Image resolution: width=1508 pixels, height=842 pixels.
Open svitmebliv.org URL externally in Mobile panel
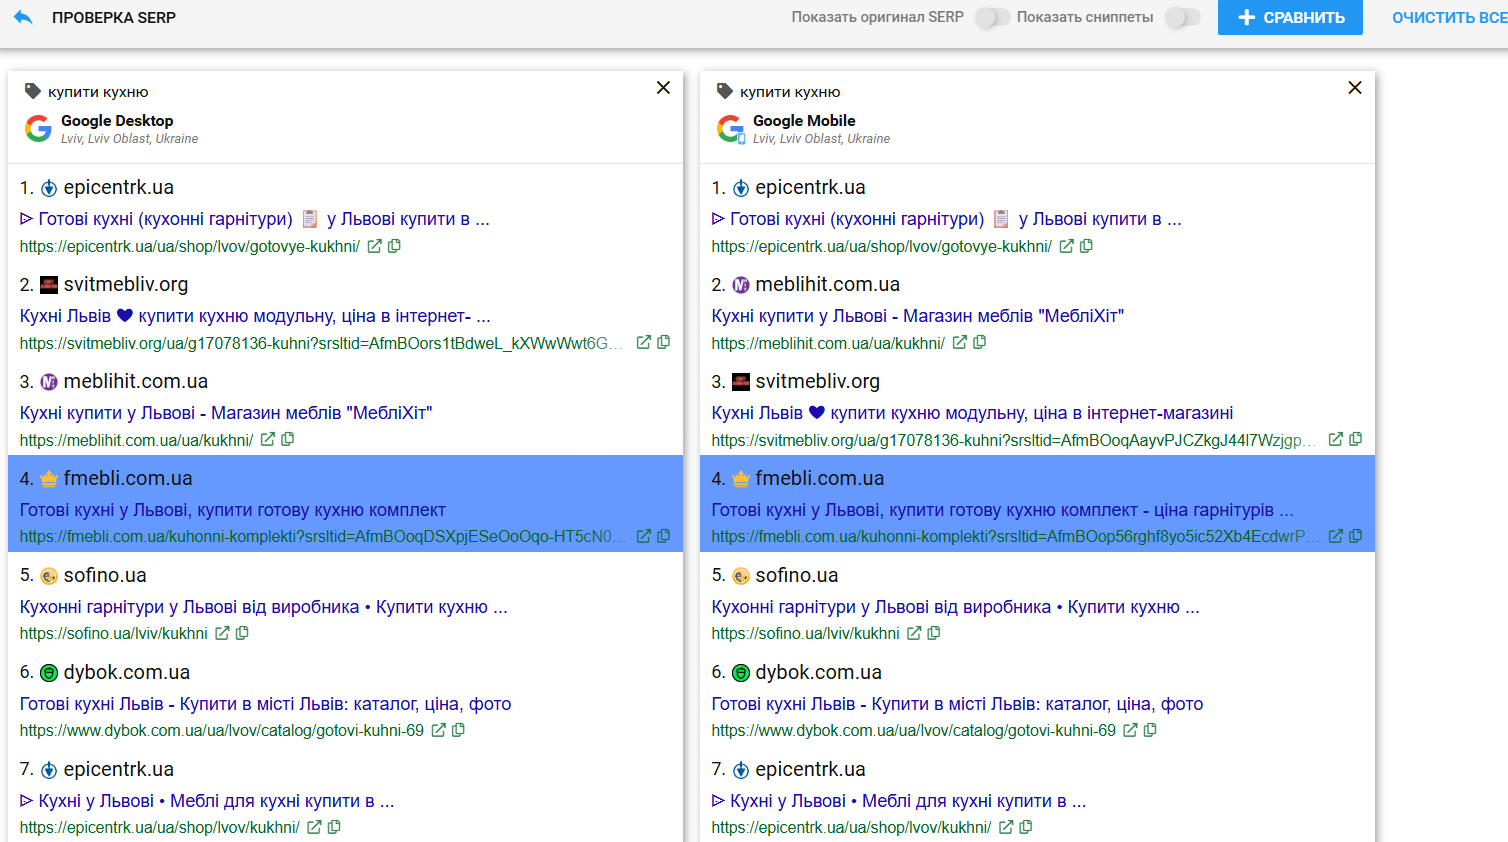click(1335, 439)
